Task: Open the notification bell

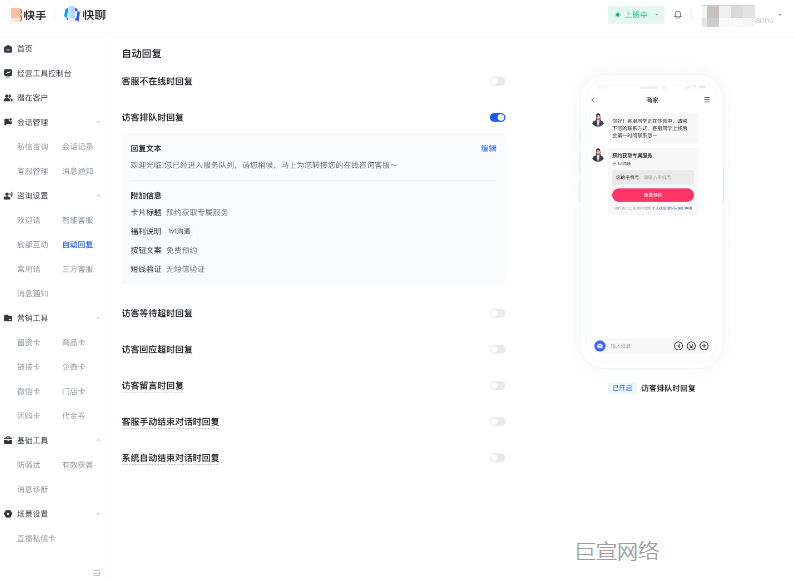Action: [678, 15]
